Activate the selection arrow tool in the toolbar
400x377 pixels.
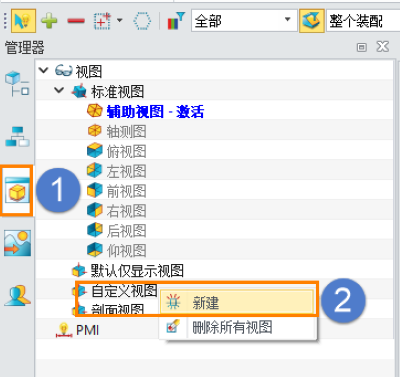23,21
